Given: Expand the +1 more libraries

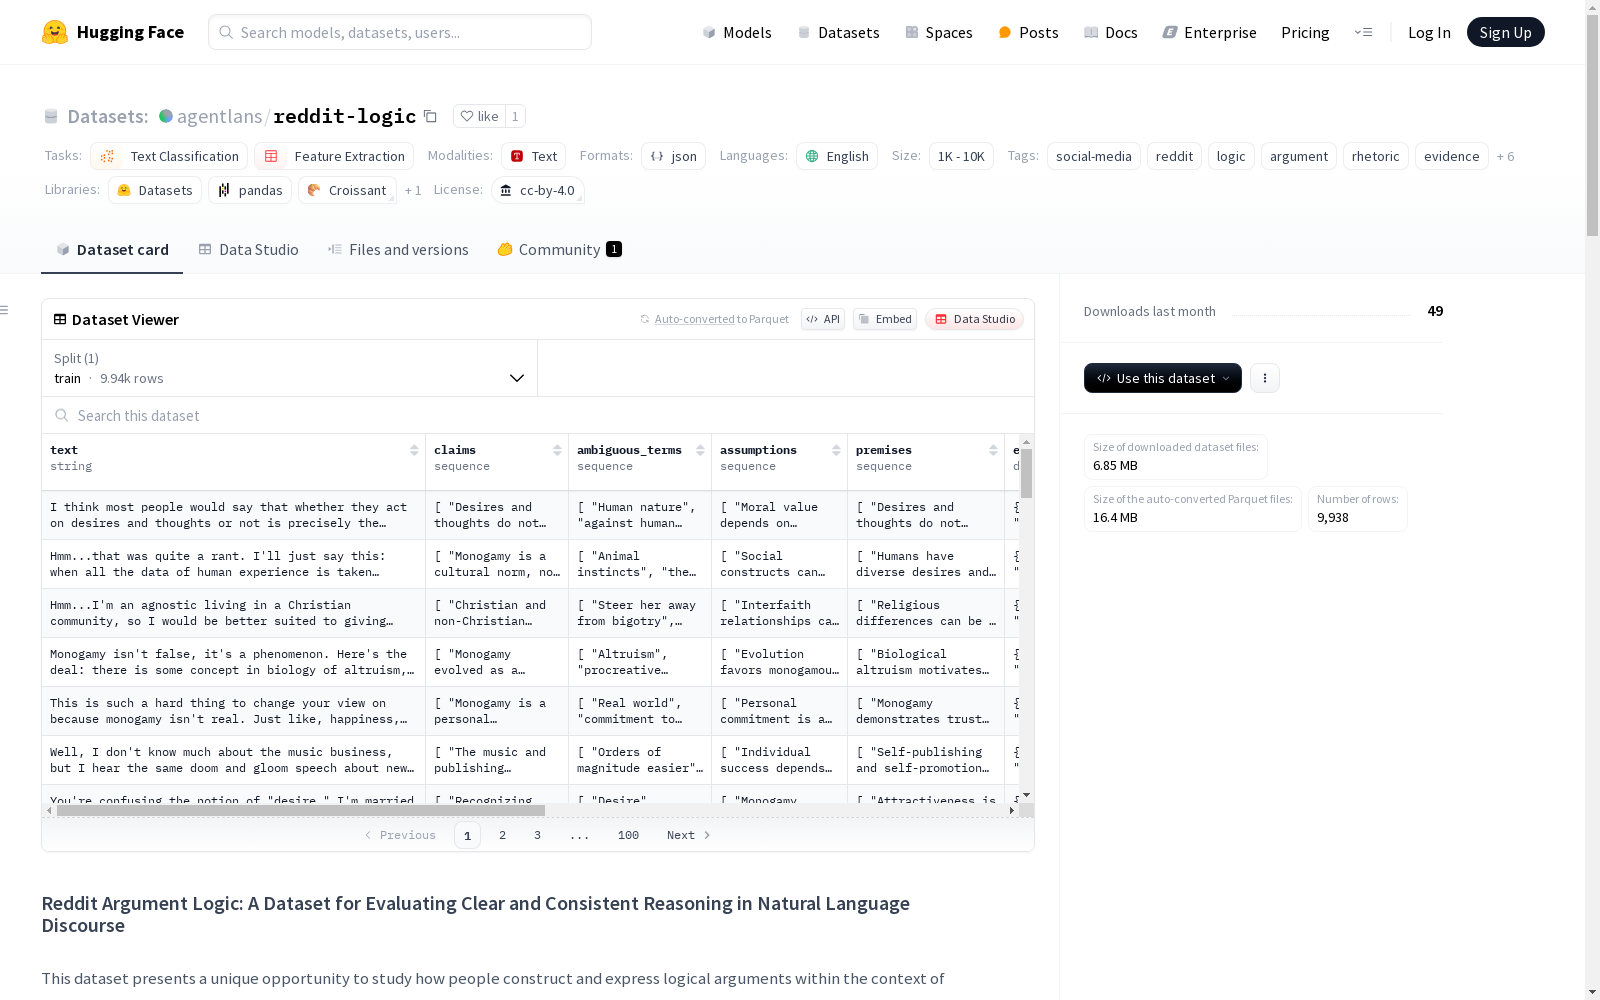Looking at the screenshot, I should [413, 191].
